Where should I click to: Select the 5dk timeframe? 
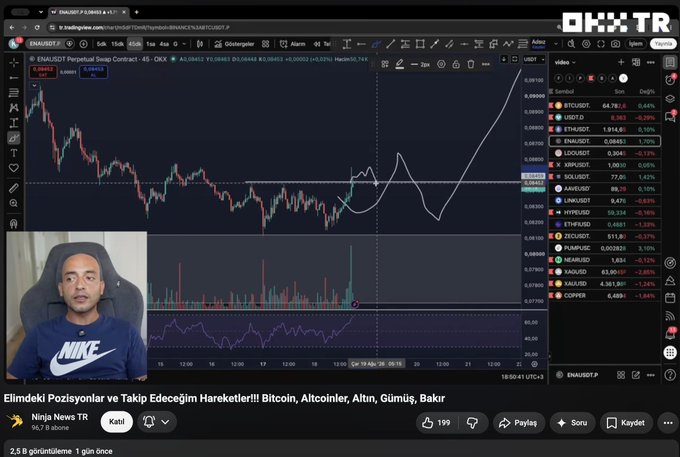(x=101, y=44)
